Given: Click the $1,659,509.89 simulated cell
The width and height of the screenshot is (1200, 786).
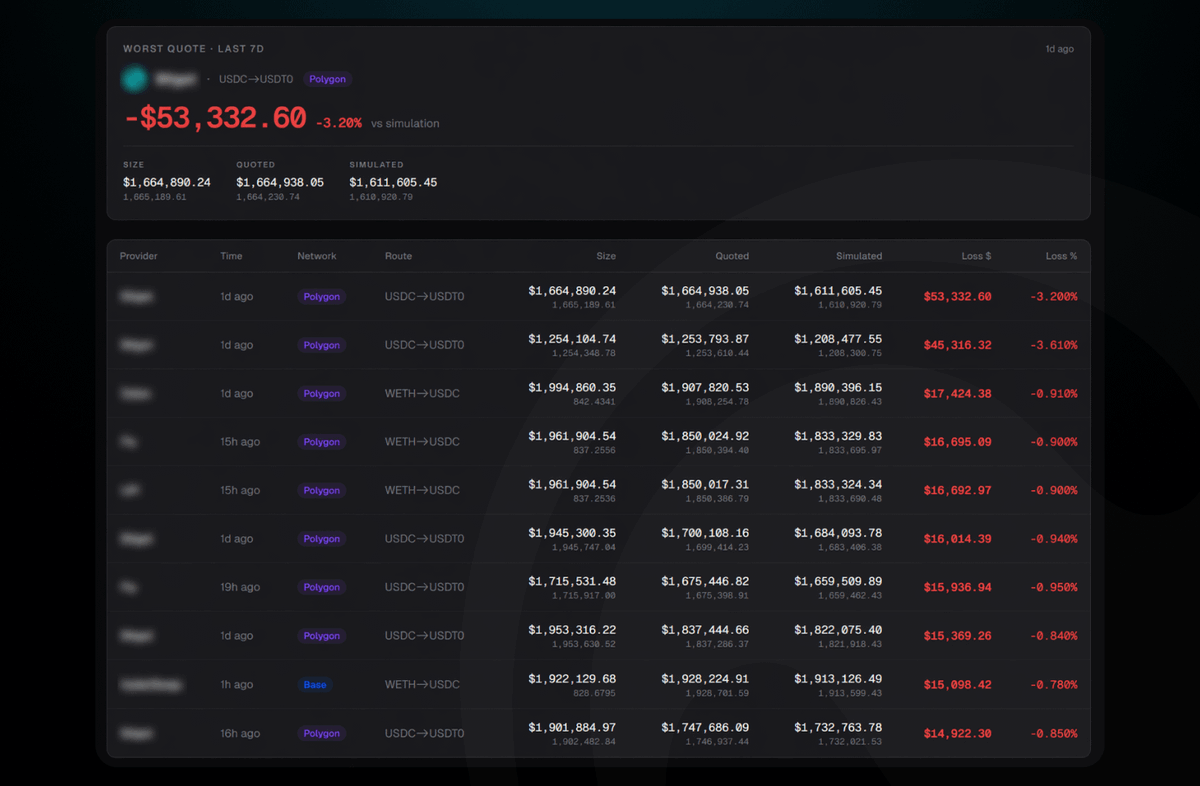Looking at the screenshot, I should point(838,582).
